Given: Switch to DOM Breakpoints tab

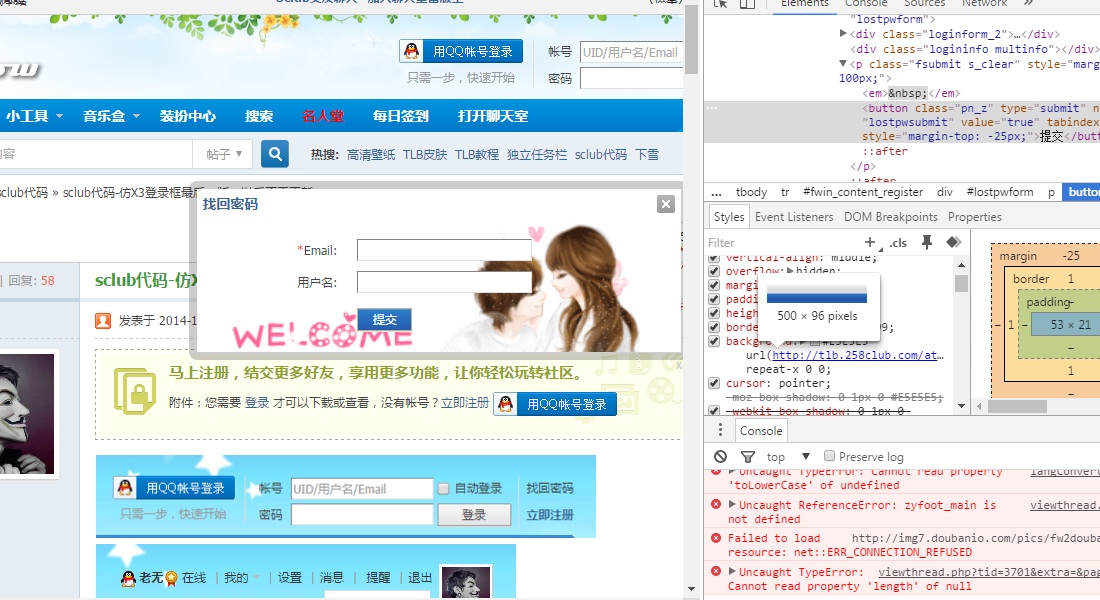Looking at the screenshot, I should [x=890, y=217].
